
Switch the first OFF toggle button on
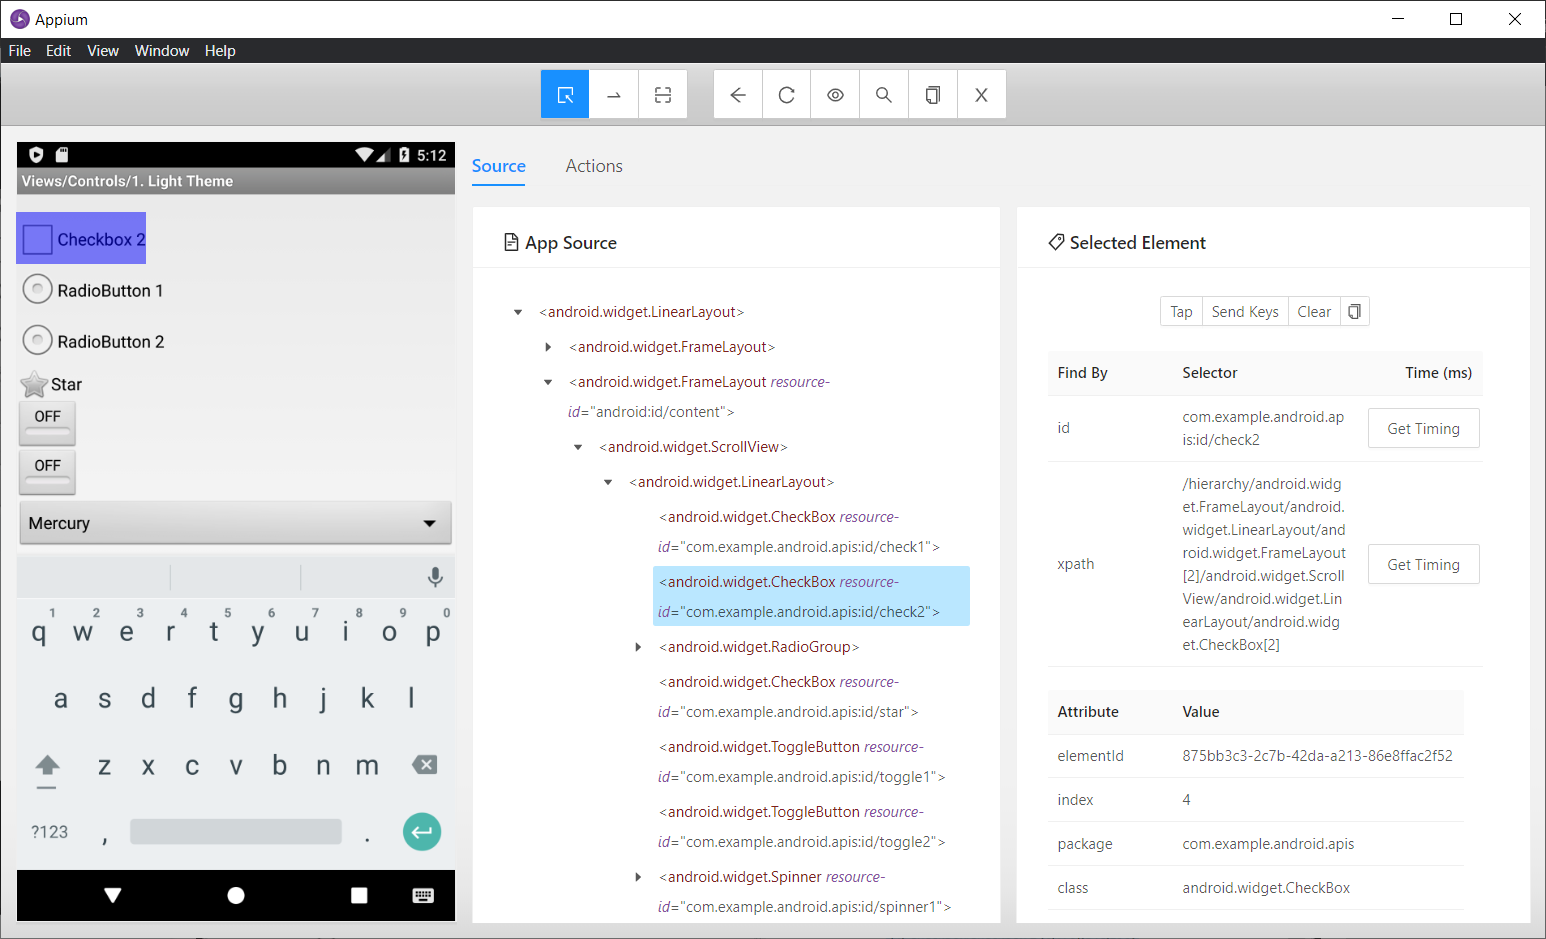(46, 422)
